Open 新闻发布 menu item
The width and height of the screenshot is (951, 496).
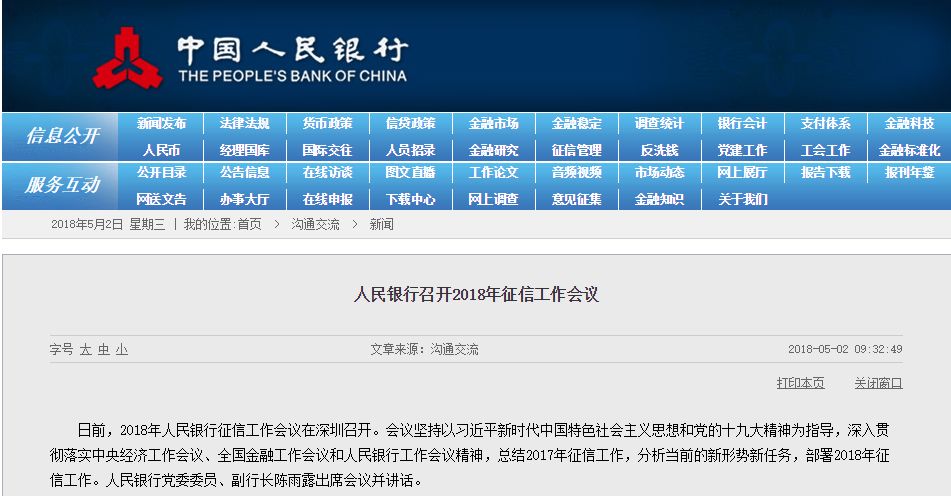pyautogui.click(x=161, y=124)
